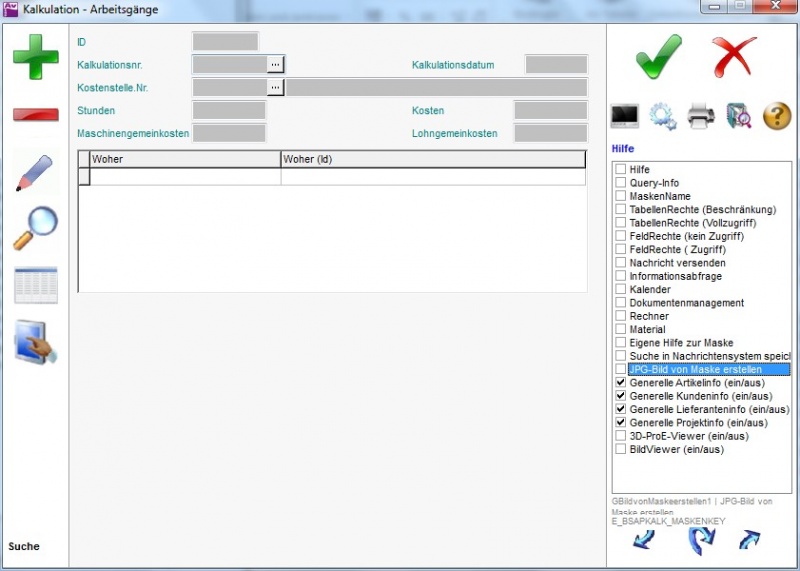This screenshot has width=800, height=571.
Task: Open search with the magnifying glass icon
Action: (35, 229)
